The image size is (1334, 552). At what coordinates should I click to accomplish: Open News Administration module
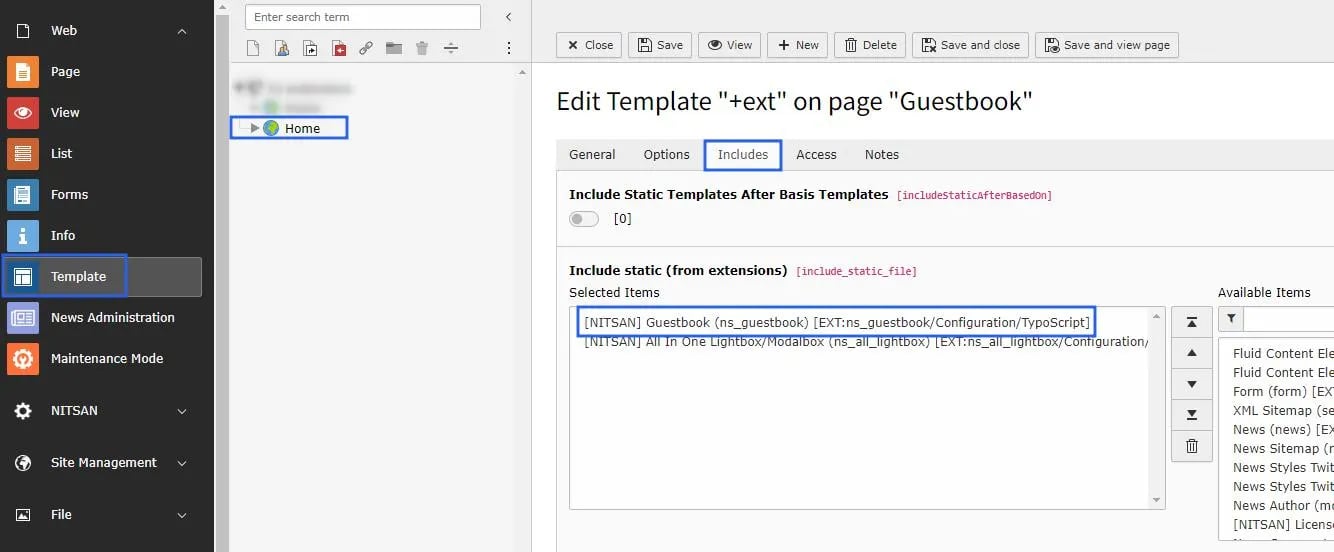pyautogui.click(x=112, y=318)
